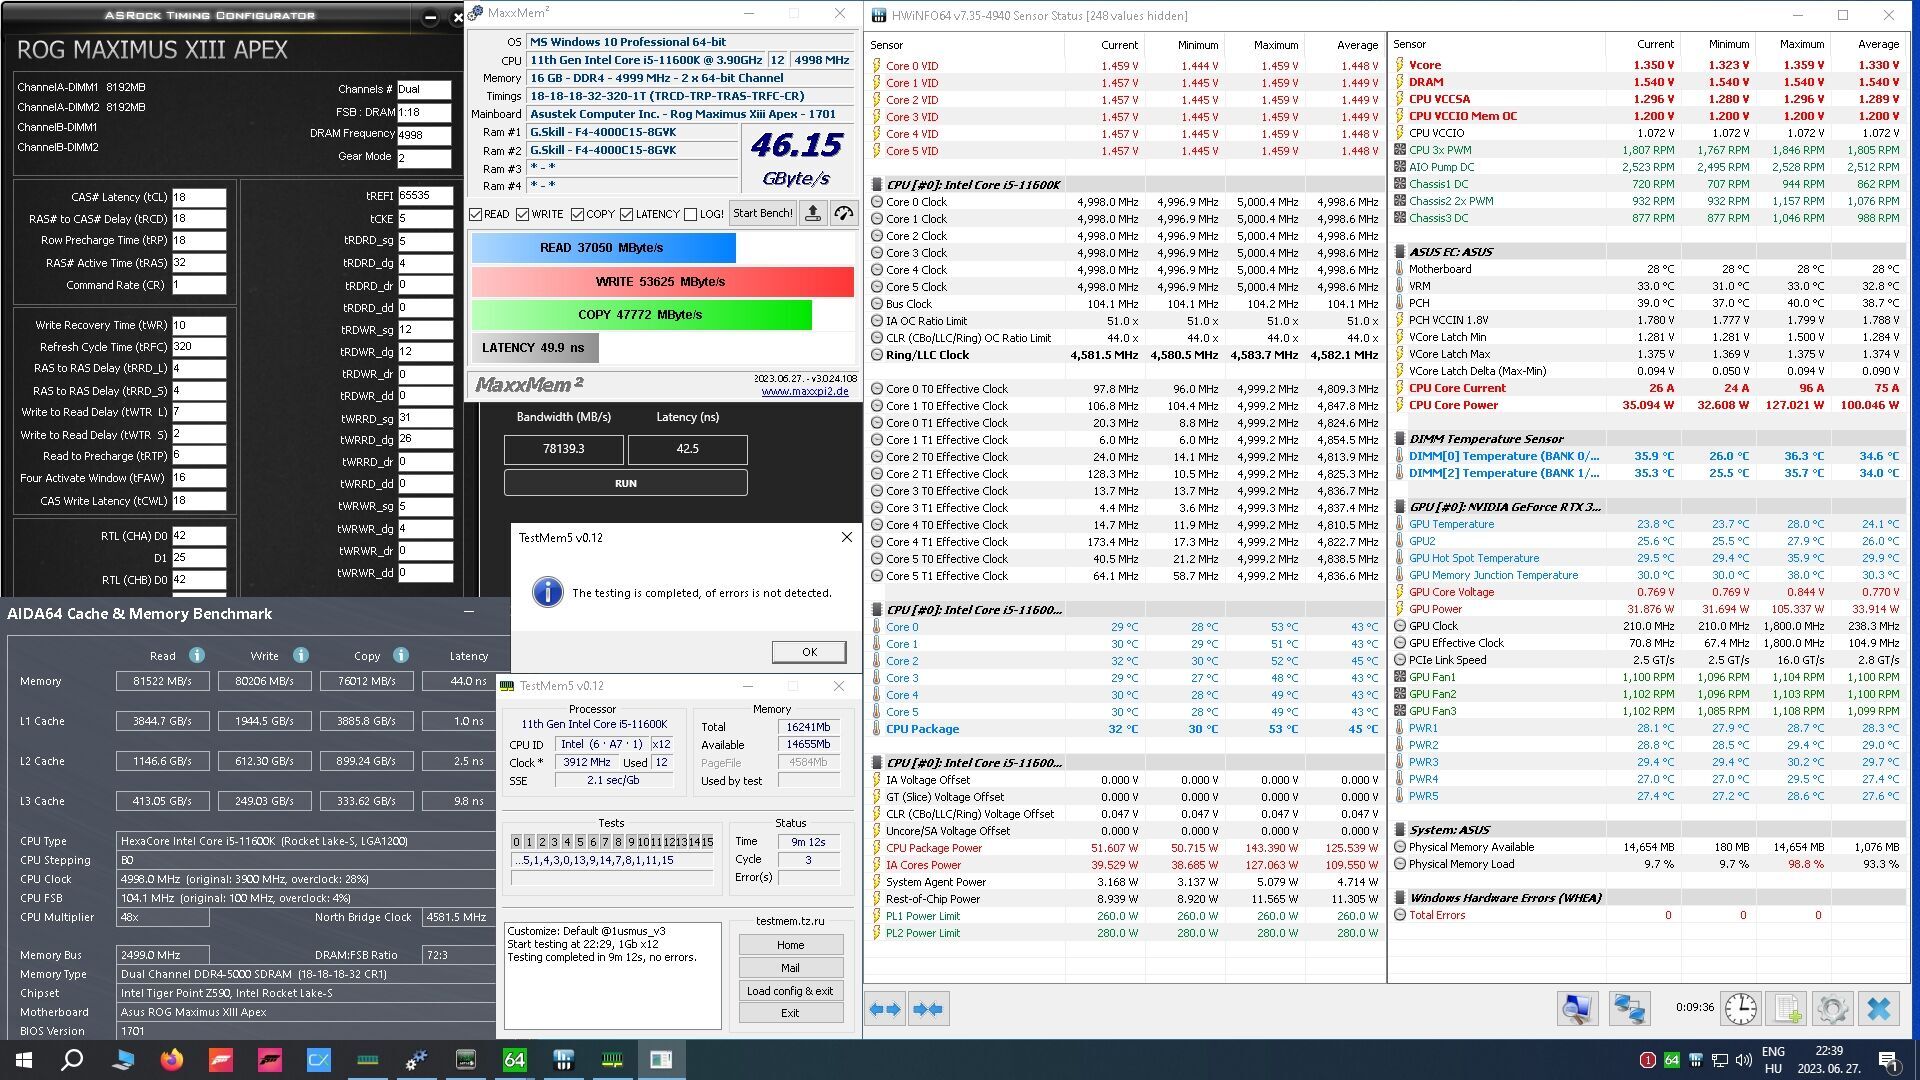Click the CPU Package temperature row
This screenshot has height=1080, width=1920.
[x=1125, y=729]
